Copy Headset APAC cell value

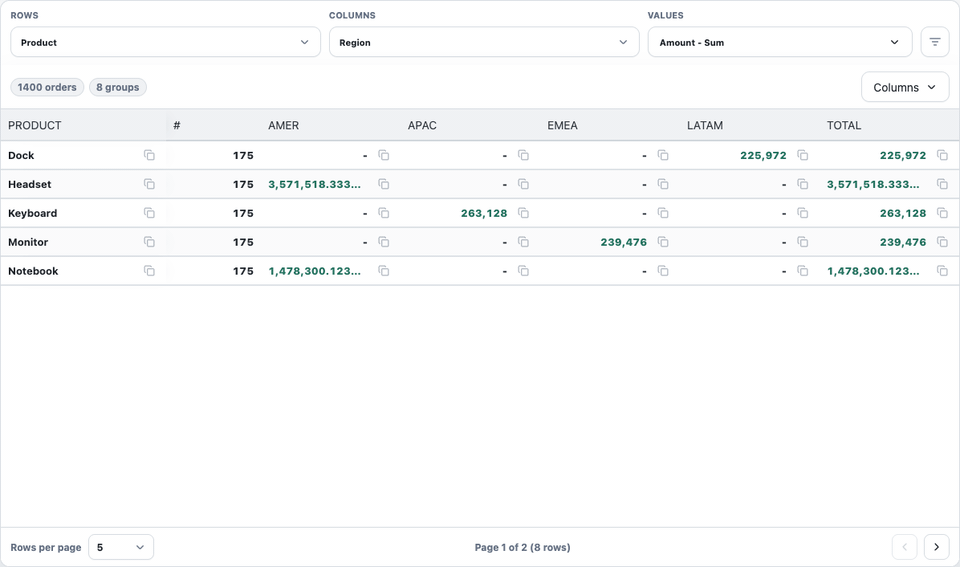tap(523, 184)
